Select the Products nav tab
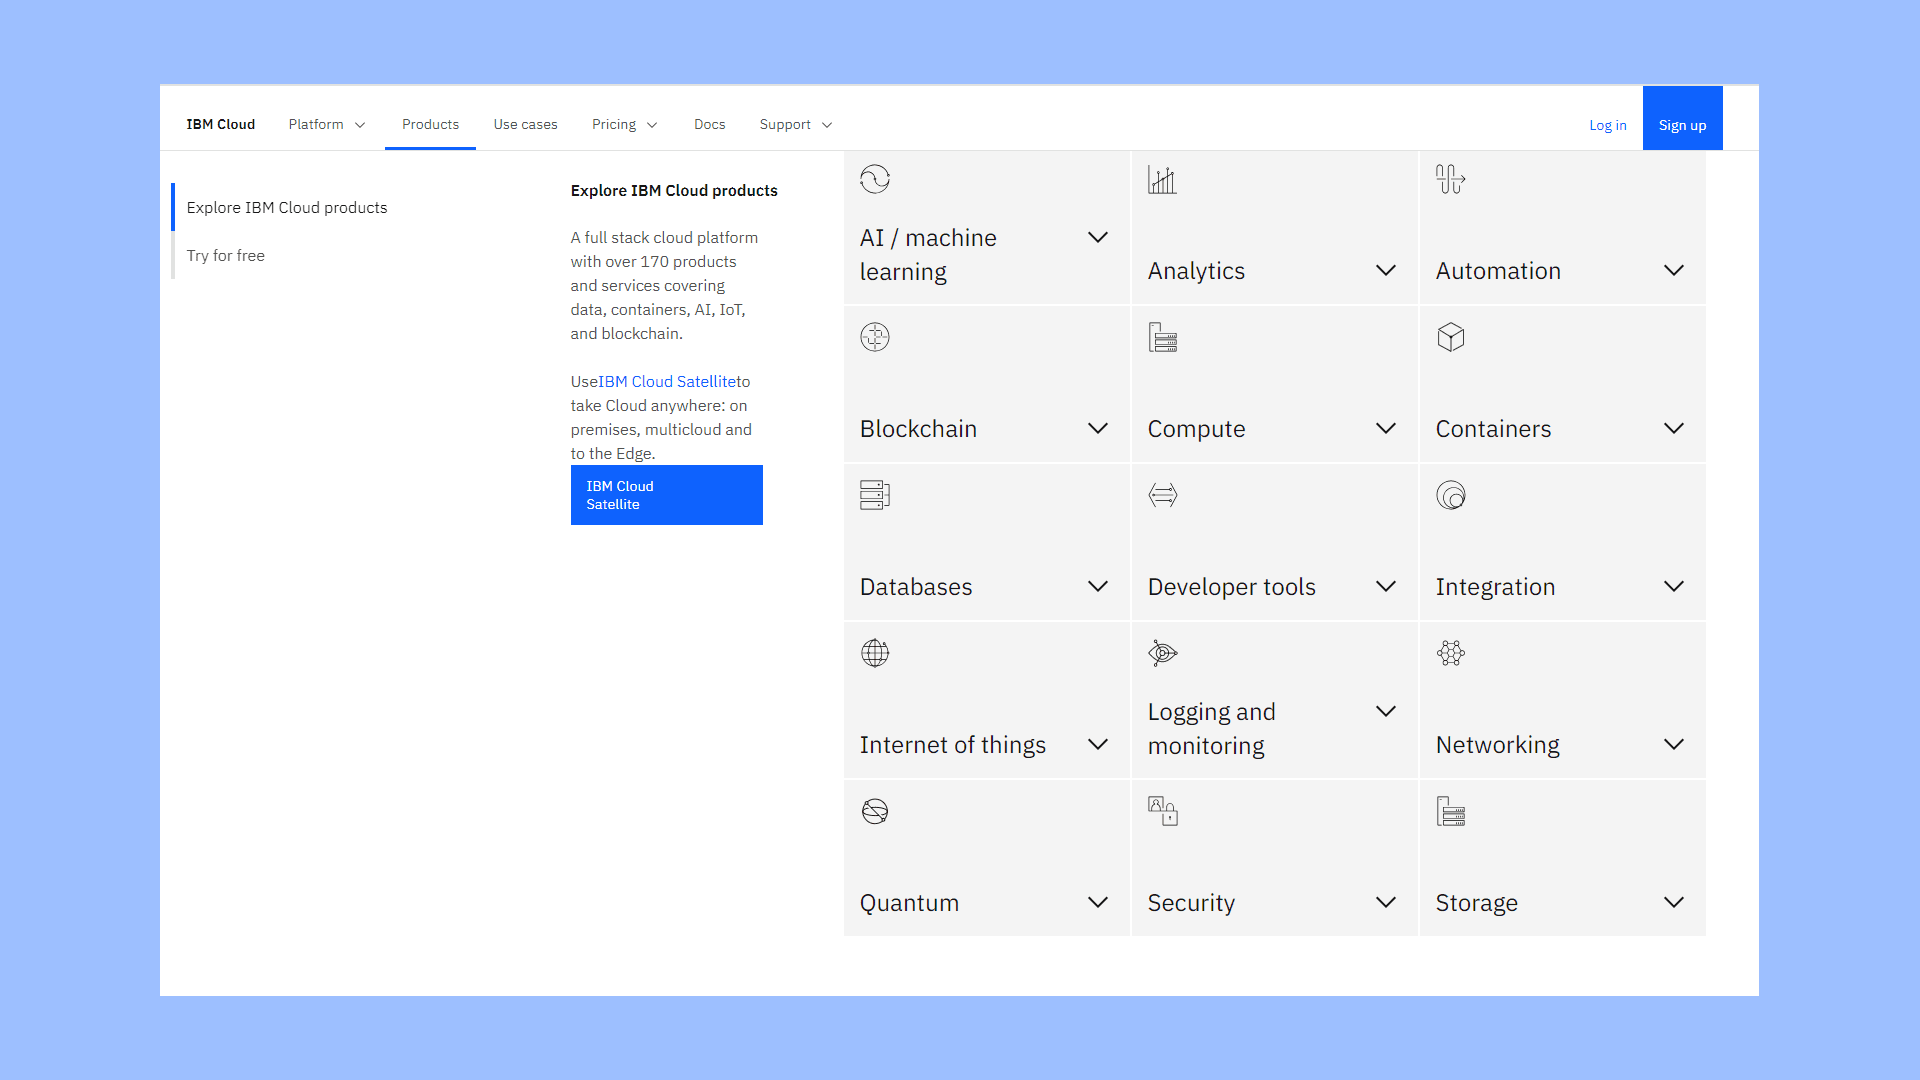Viewport: 1920px width, 1080px height. pyautogui.click(x=430, y=124)
